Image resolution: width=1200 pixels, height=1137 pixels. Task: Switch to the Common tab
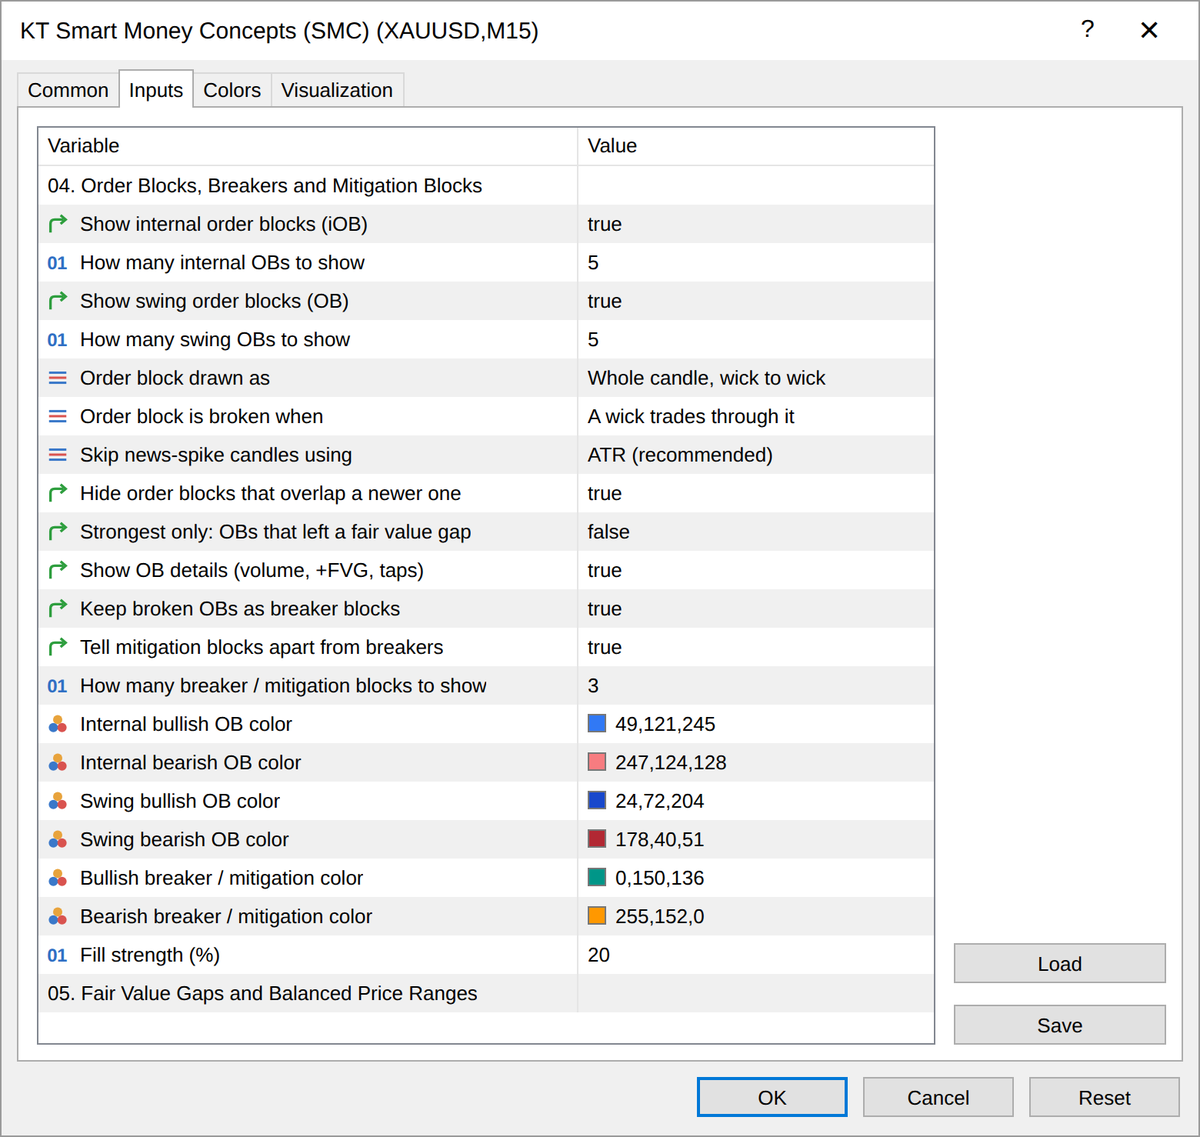(68, 90)
